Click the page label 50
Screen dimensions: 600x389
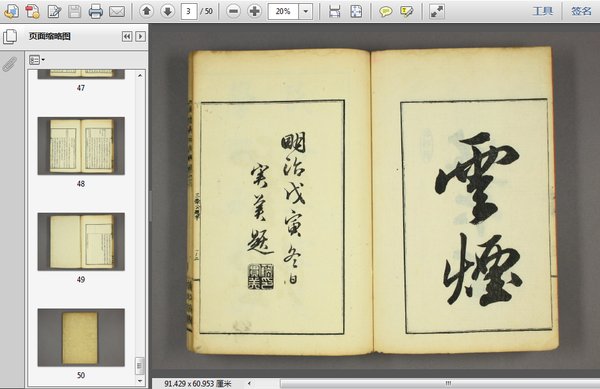(81, 375)
